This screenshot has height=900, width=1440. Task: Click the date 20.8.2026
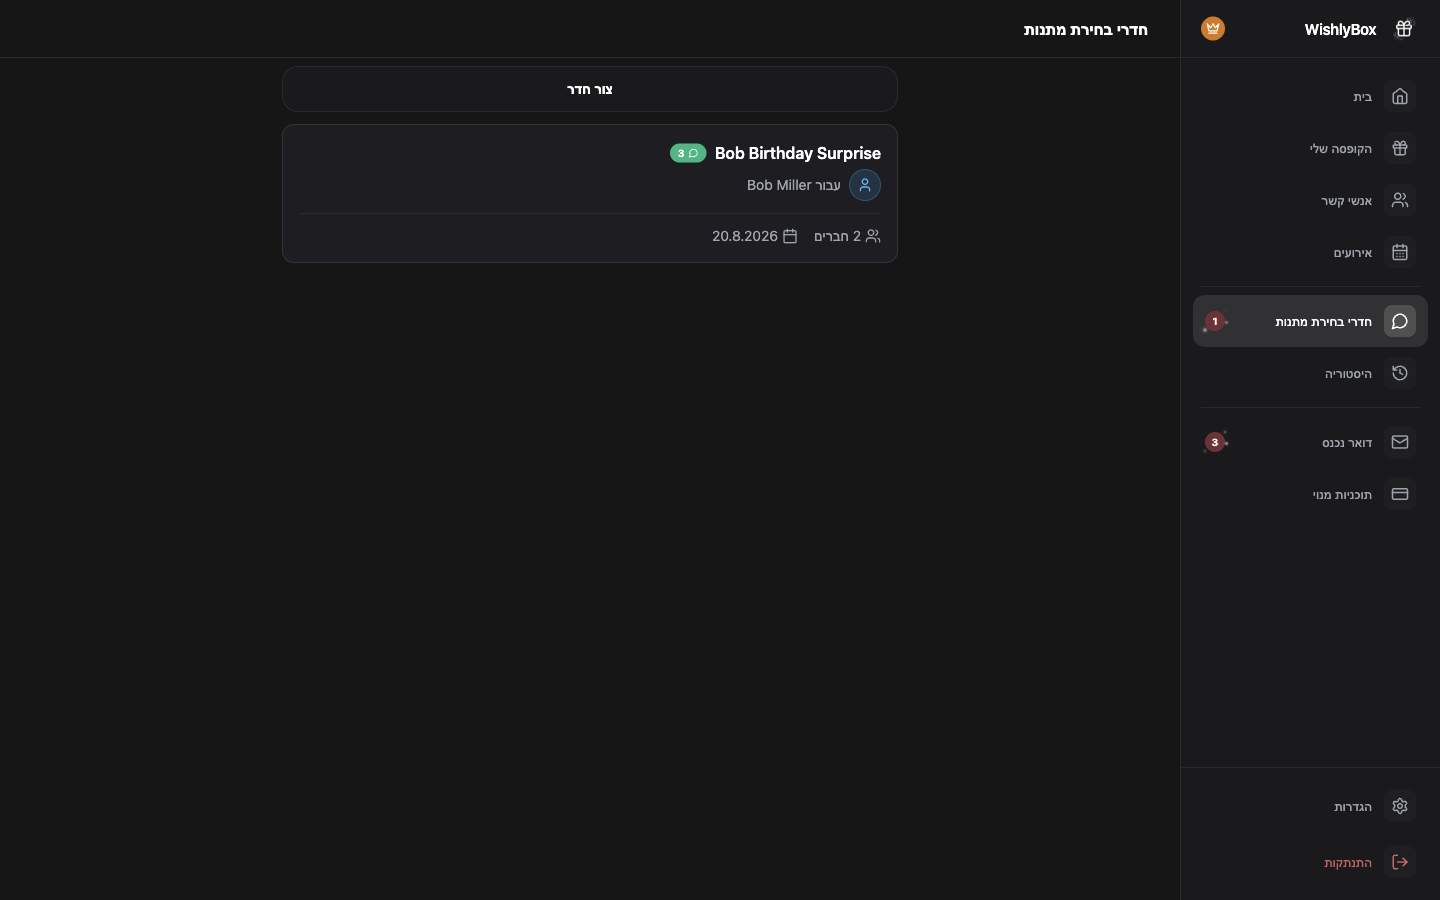pos(745,236)
